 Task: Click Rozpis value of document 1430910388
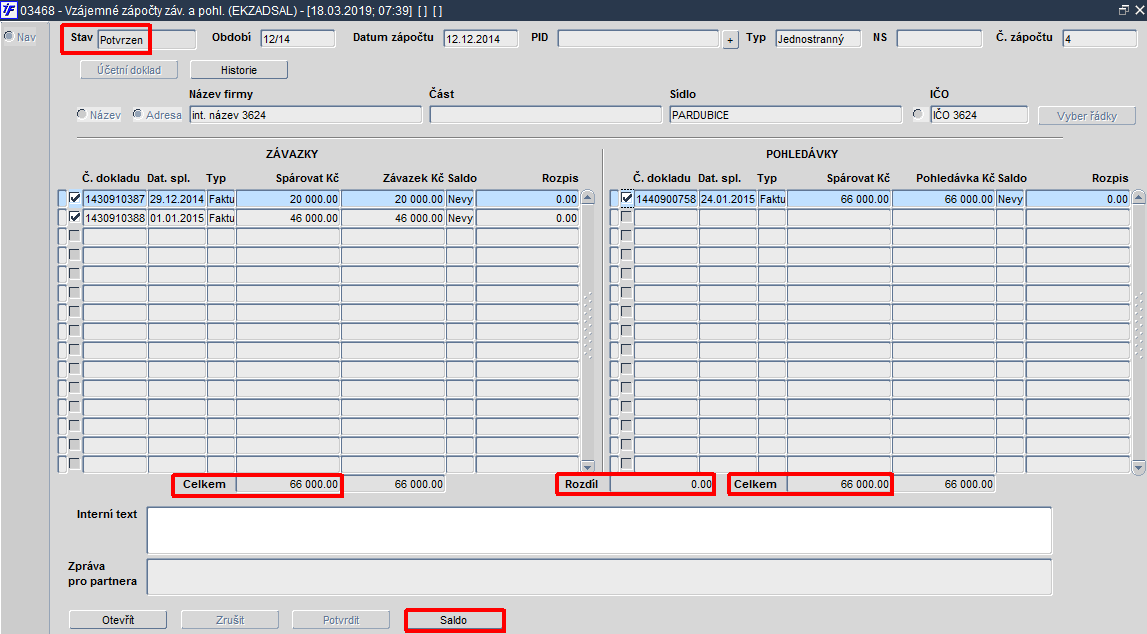click(x=527, y=218)
